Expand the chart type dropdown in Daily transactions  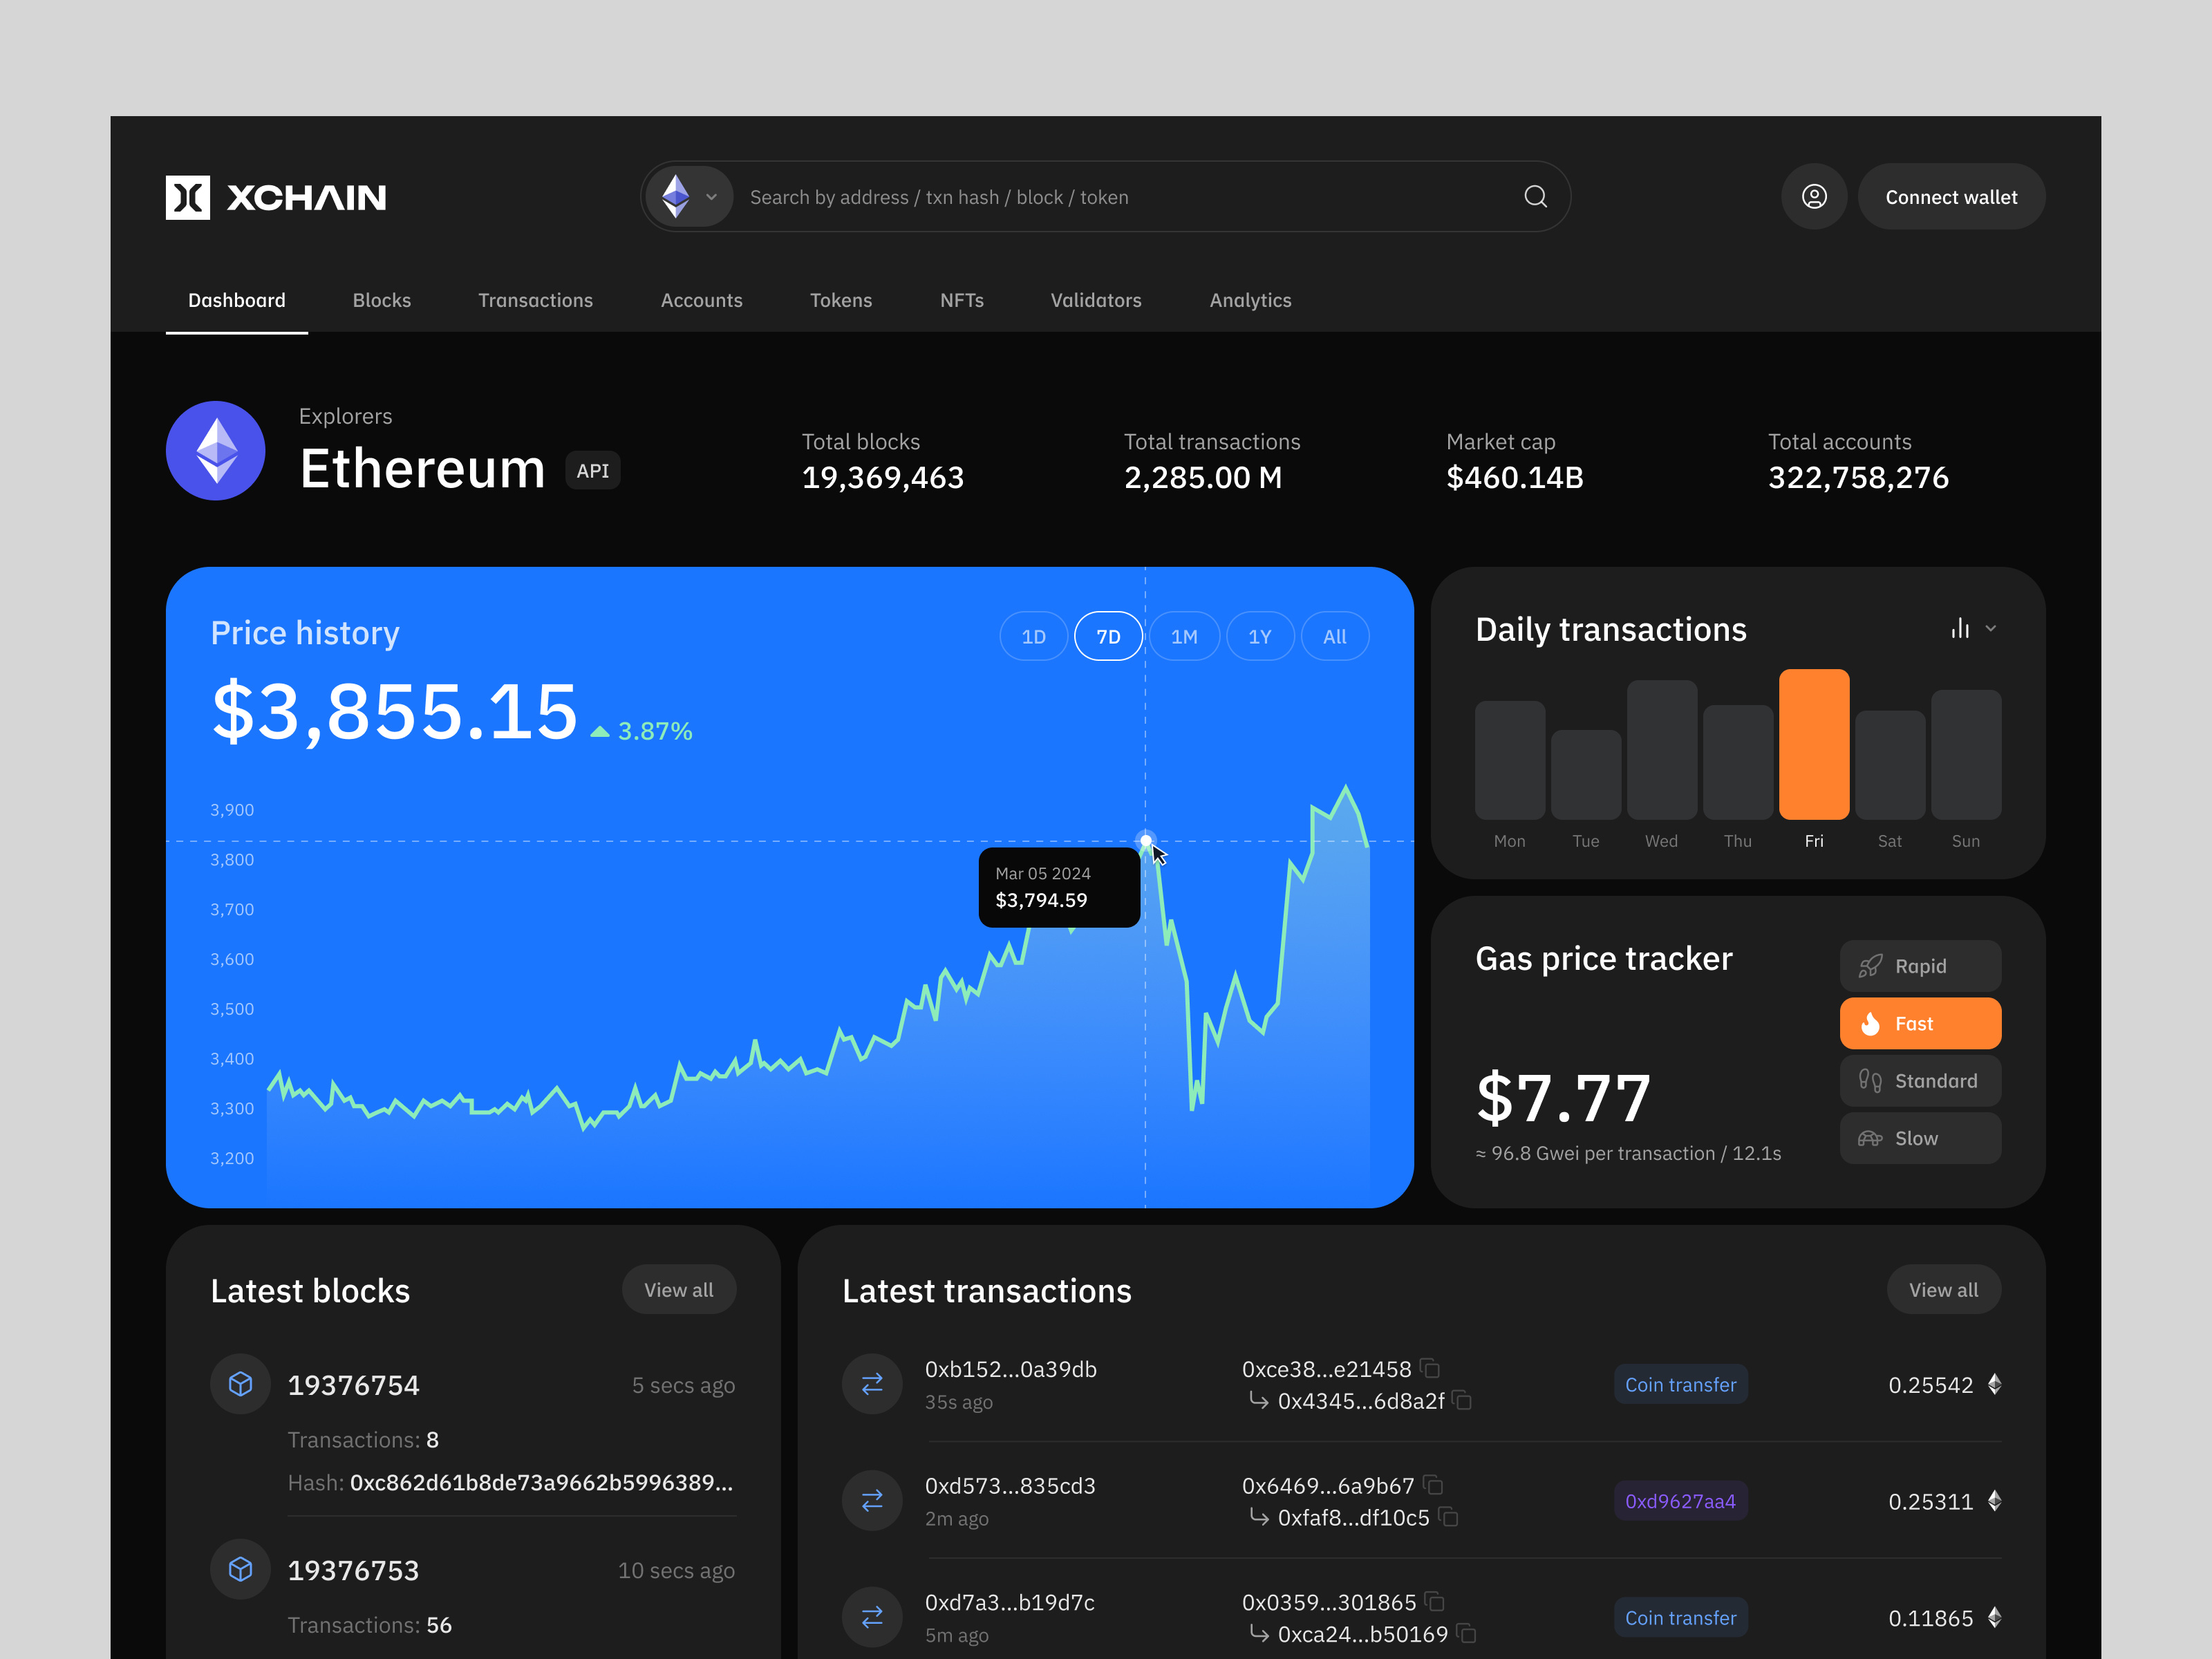pyautogui.click(x=1990, y=628)
